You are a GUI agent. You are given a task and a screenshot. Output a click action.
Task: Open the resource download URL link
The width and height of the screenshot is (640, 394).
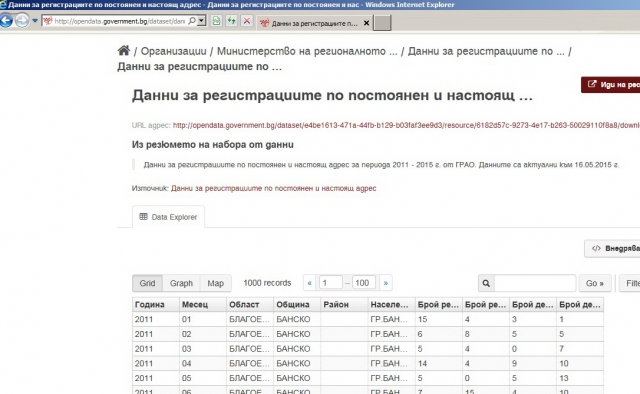406,125
